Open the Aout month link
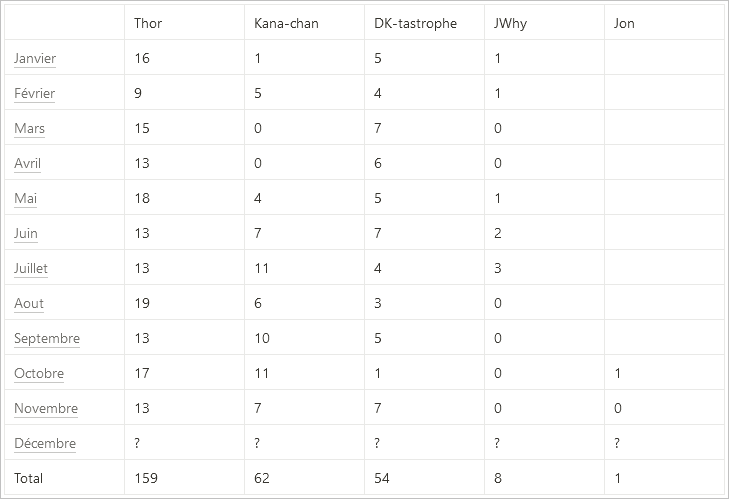 click(29, 303)
